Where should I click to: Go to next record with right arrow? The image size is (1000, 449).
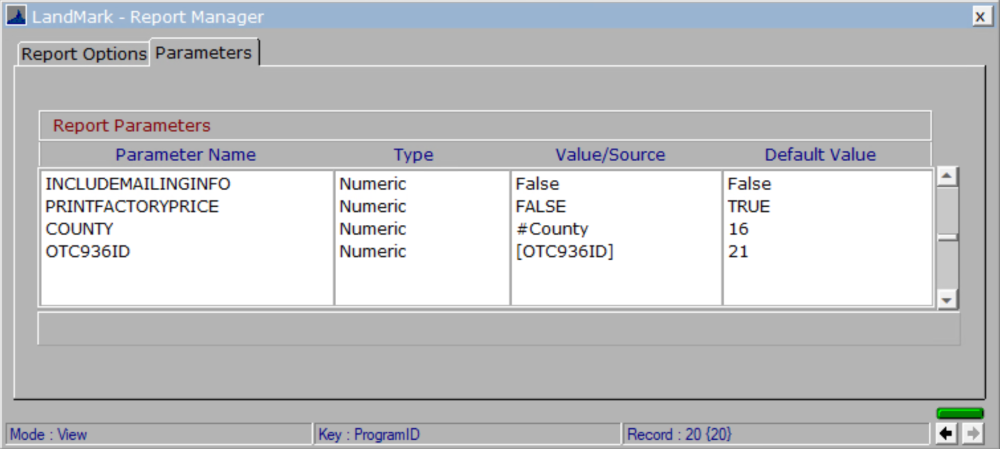click(x=974, y=434)
